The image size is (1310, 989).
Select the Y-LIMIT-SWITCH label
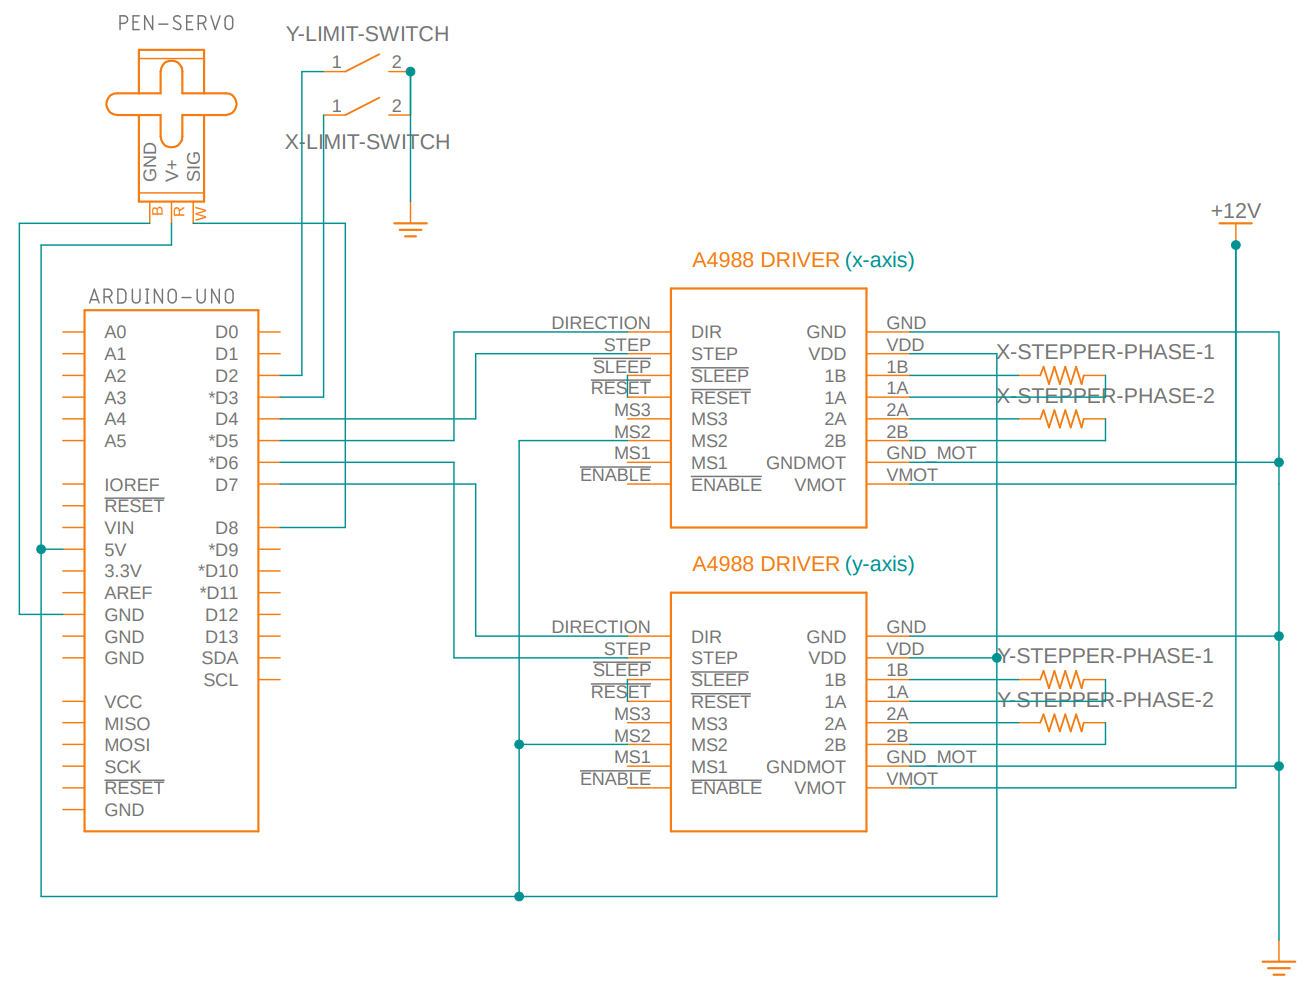[x=367, y=34]
